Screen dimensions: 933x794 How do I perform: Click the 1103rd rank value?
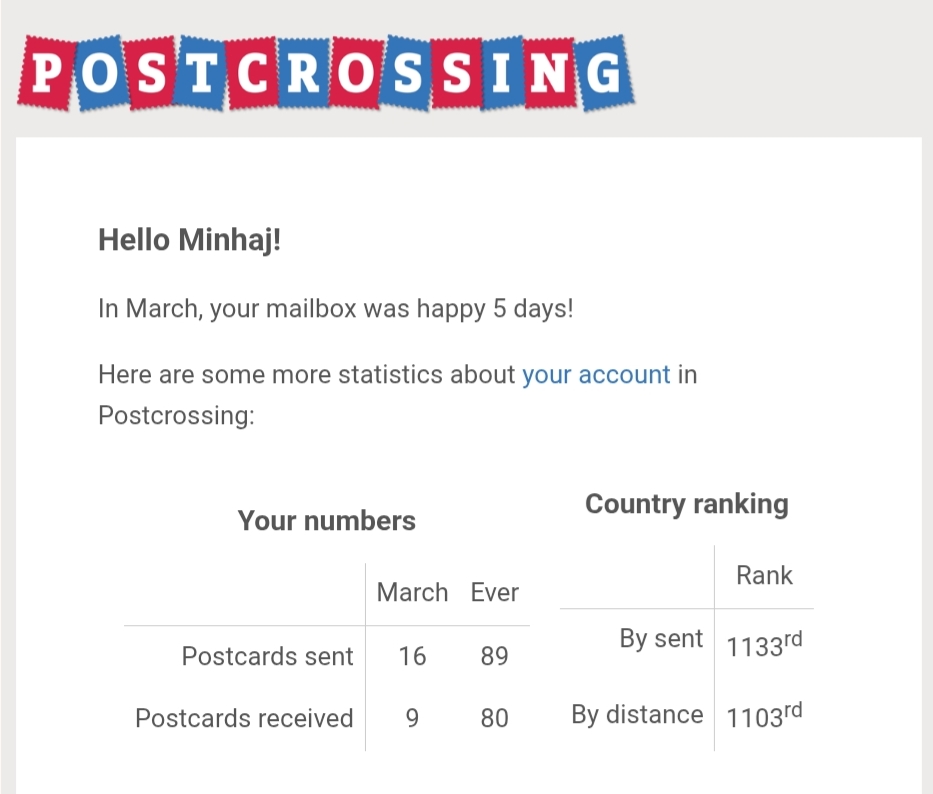[x=764, y=716]
